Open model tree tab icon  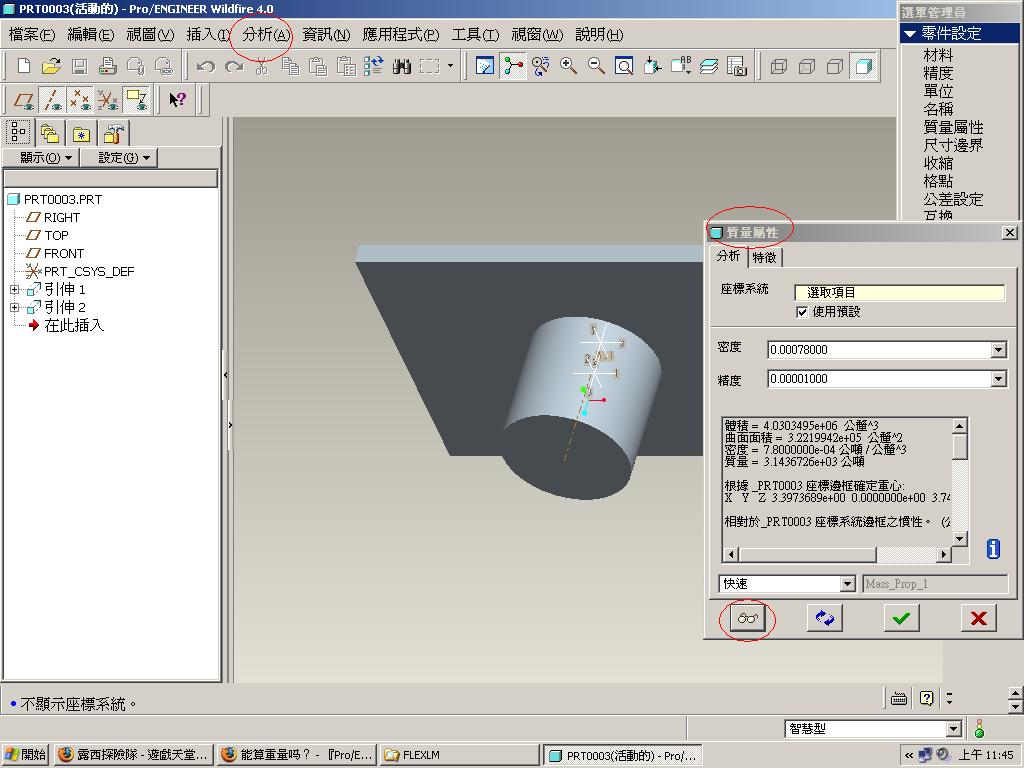click(x=19, y=133)
